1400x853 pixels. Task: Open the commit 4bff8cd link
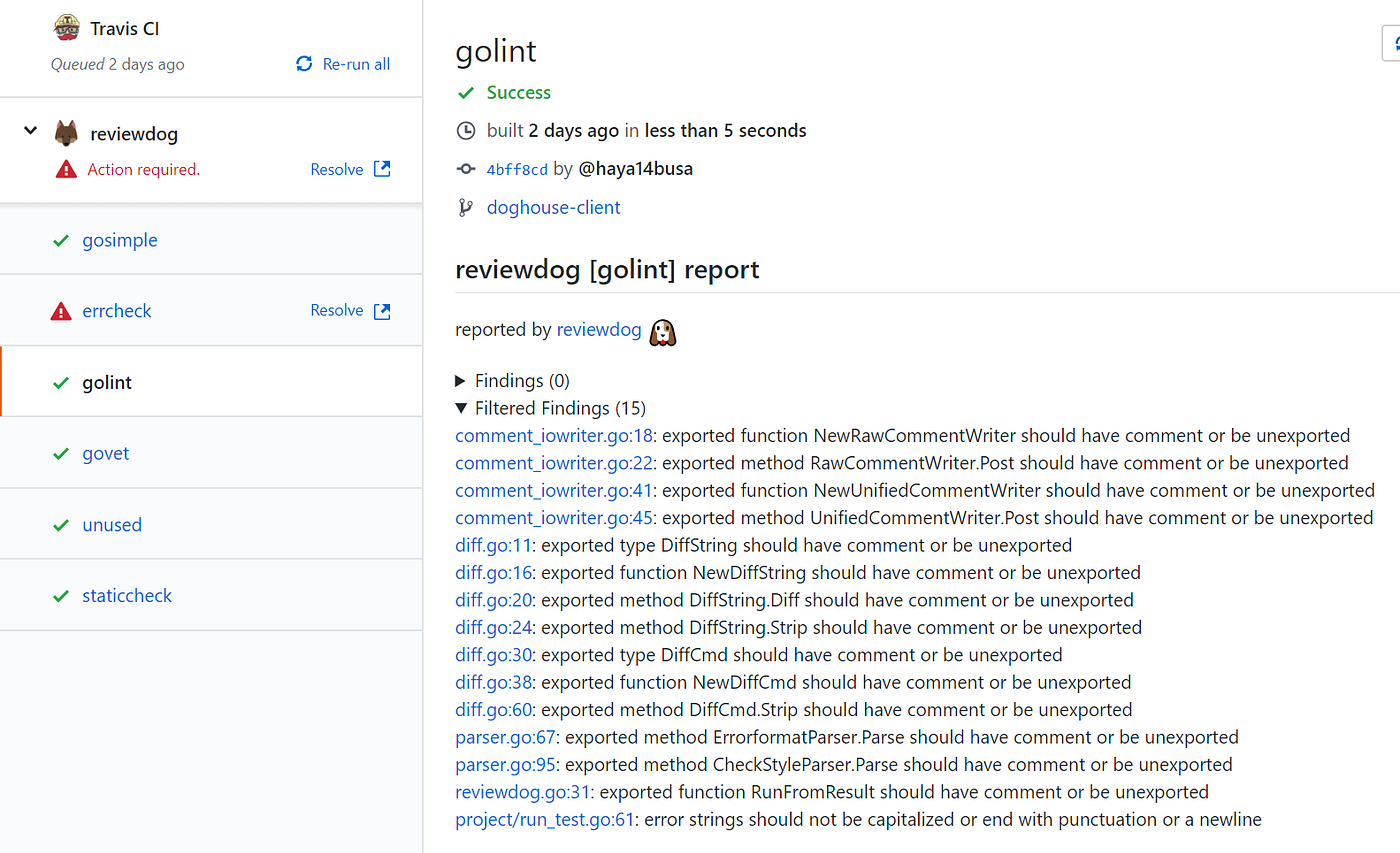pos(516,169)
